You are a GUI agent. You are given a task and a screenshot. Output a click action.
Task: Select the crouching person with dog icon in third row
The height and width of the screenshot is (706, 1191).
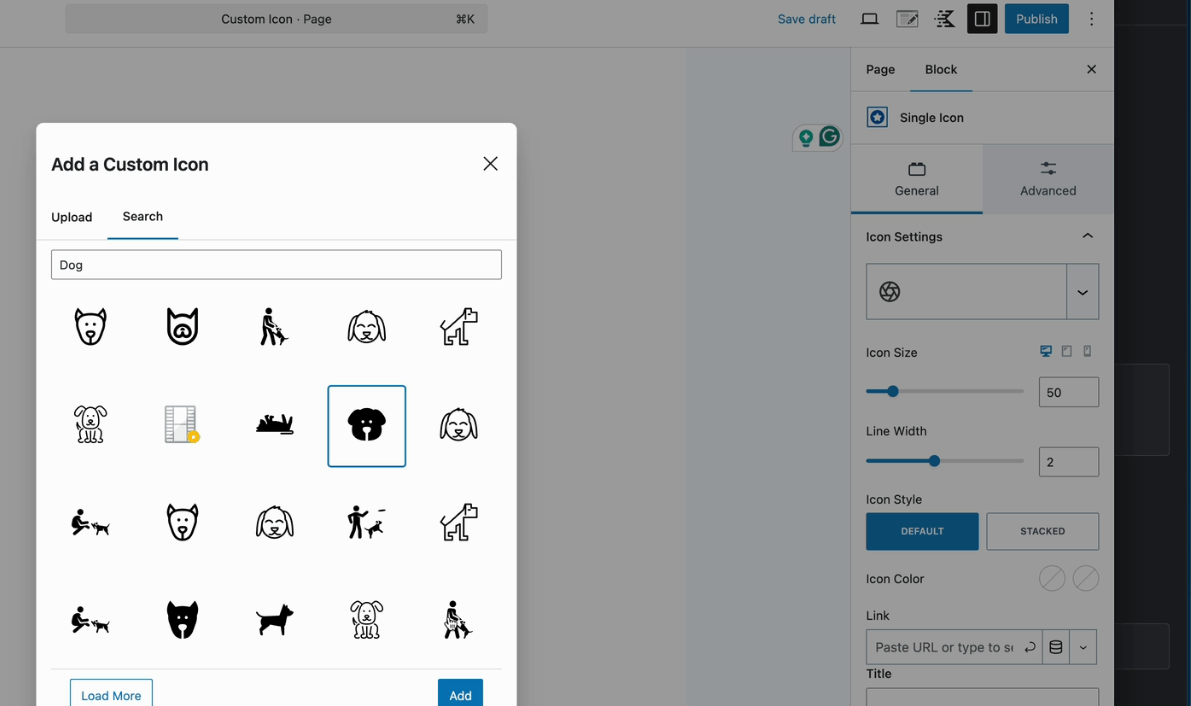pos(90,523)
